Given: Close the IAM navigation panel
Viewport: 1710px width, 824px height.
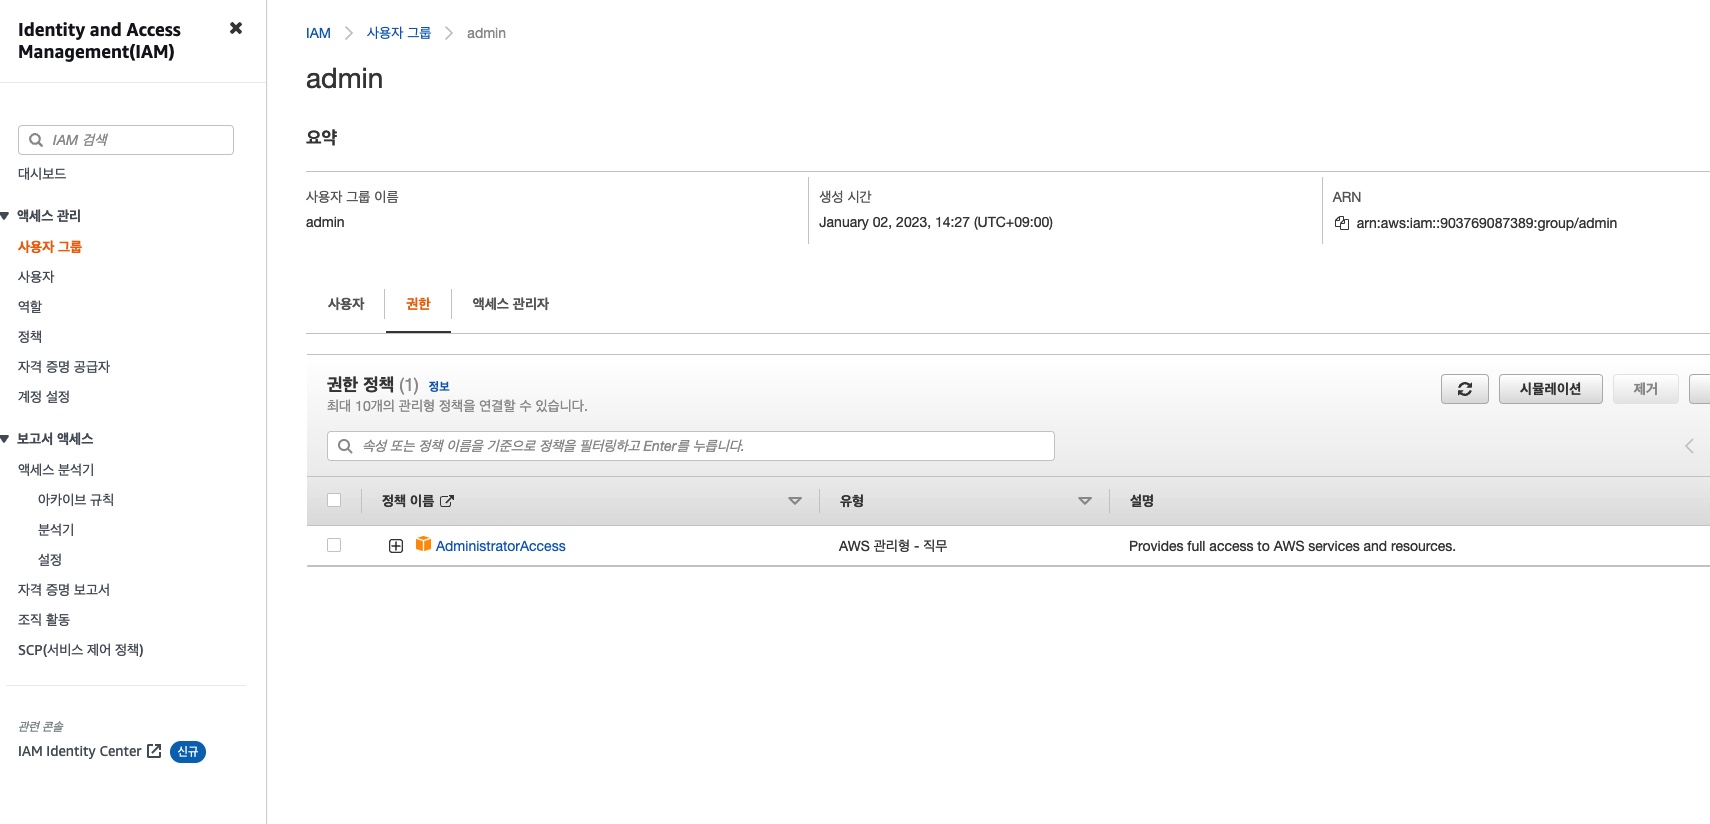Looking at the screenshot, I should [x=236, y=28].
